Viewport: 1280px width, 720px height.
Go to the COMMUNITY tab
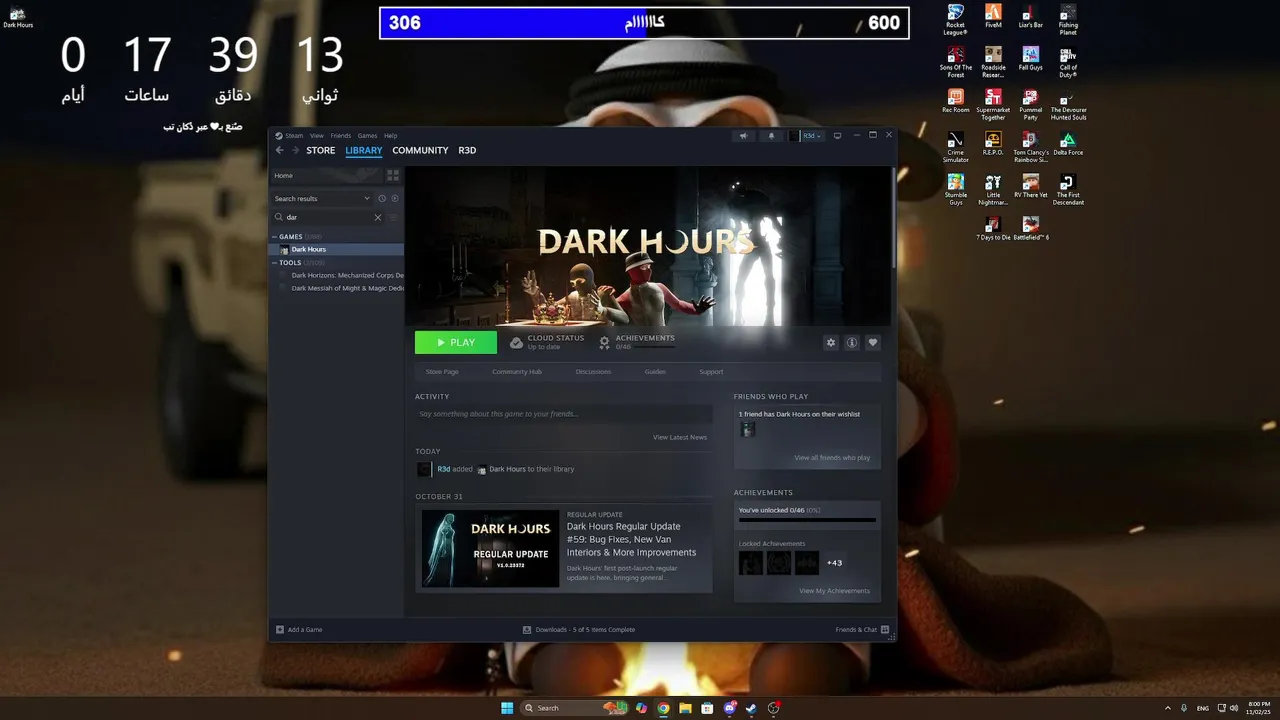pos(420,150)
